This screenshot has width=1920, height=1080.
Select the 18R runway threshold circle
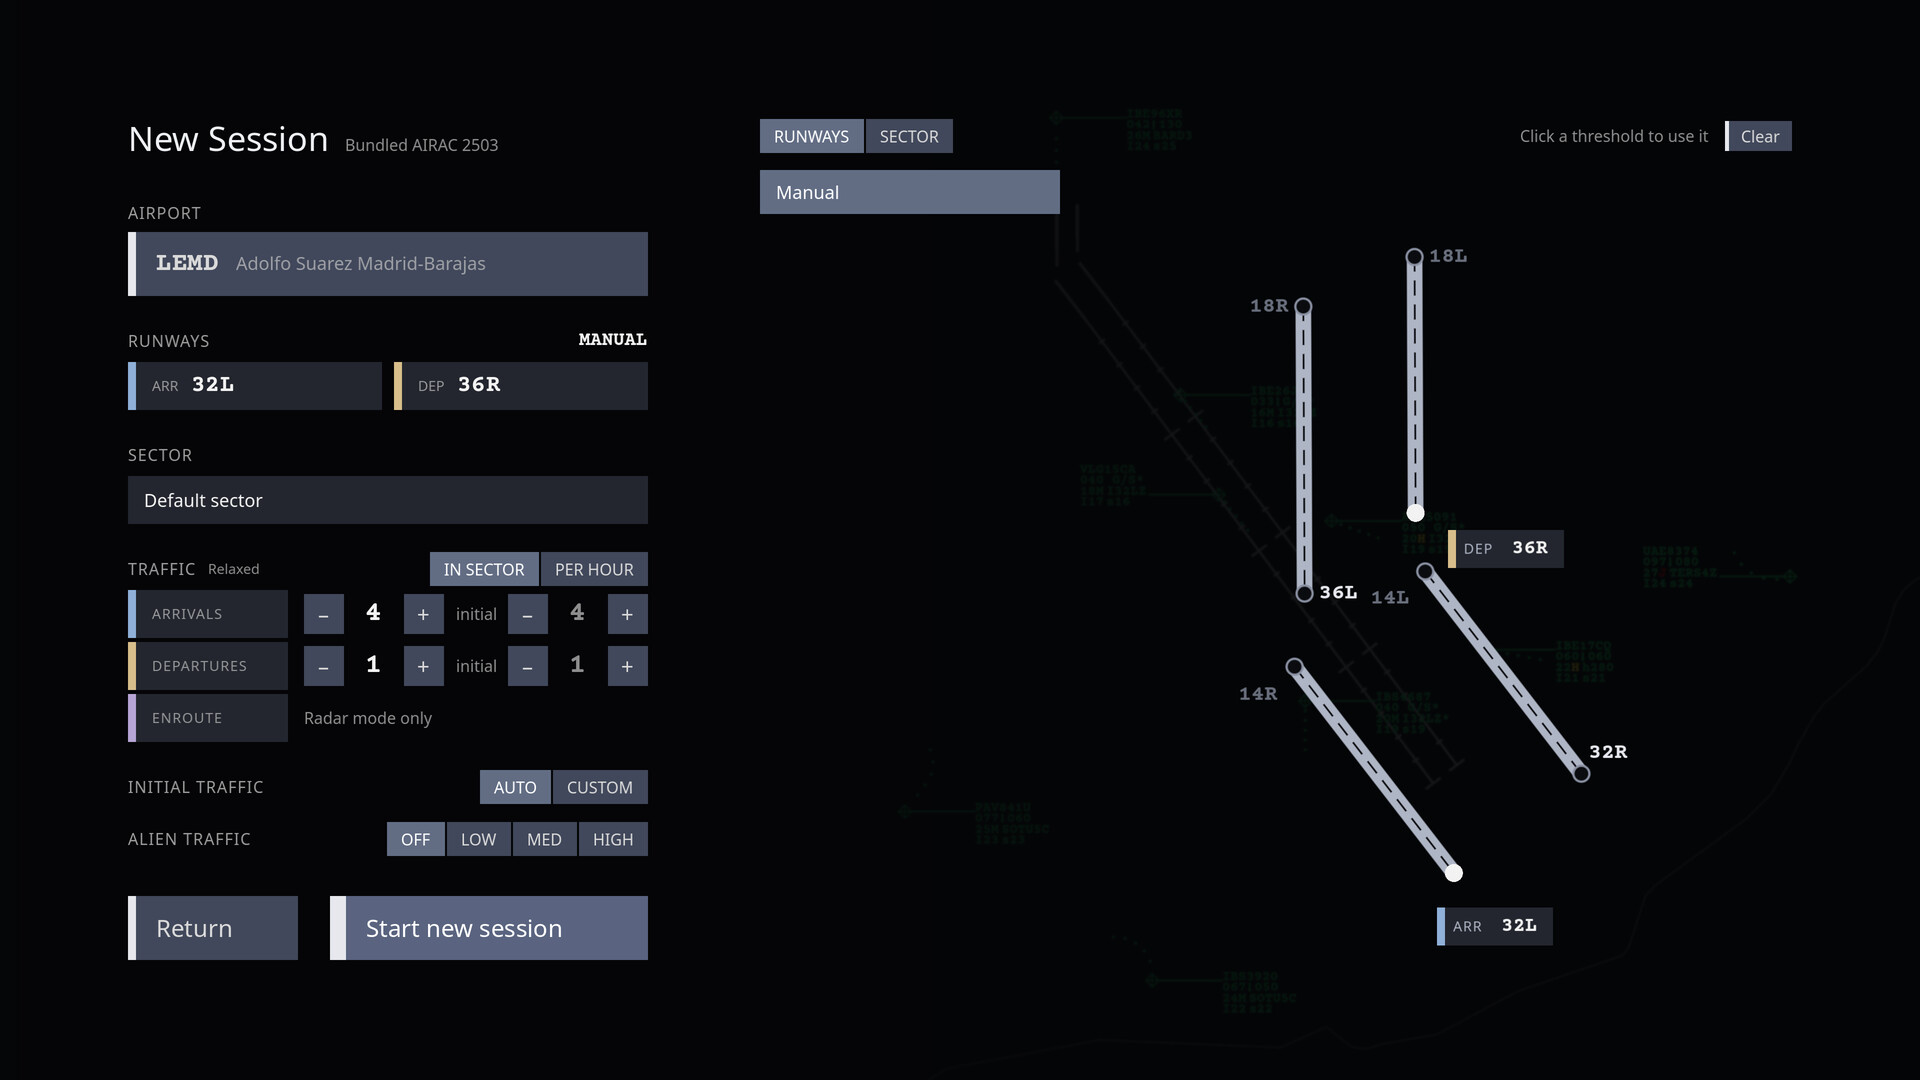tap(1303, 306)
